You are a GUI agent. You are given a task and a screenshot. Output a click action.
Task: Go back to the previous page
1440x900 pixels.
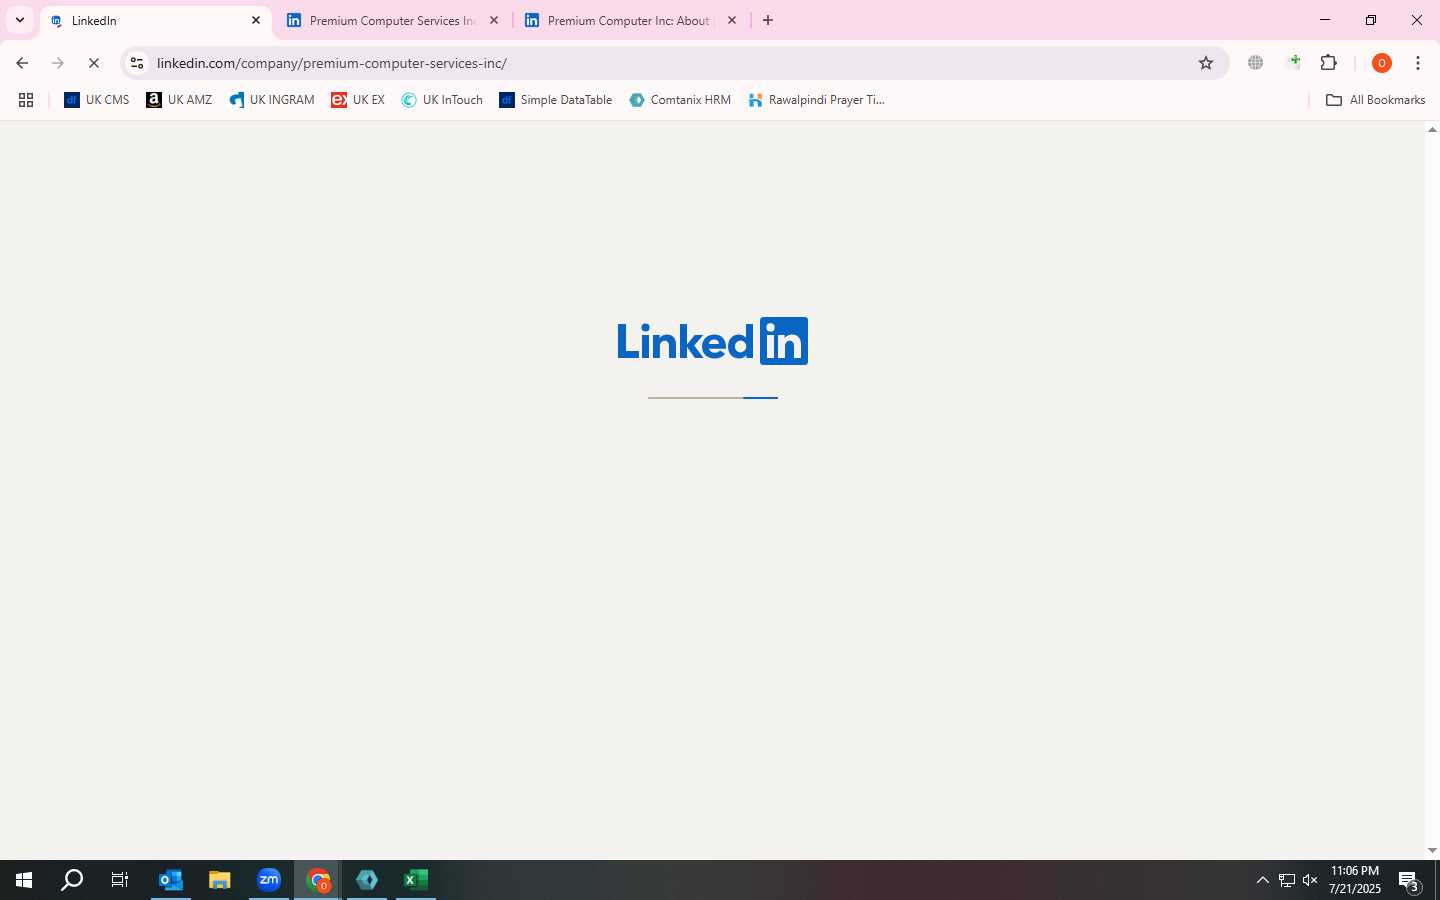tap(22, 63)
